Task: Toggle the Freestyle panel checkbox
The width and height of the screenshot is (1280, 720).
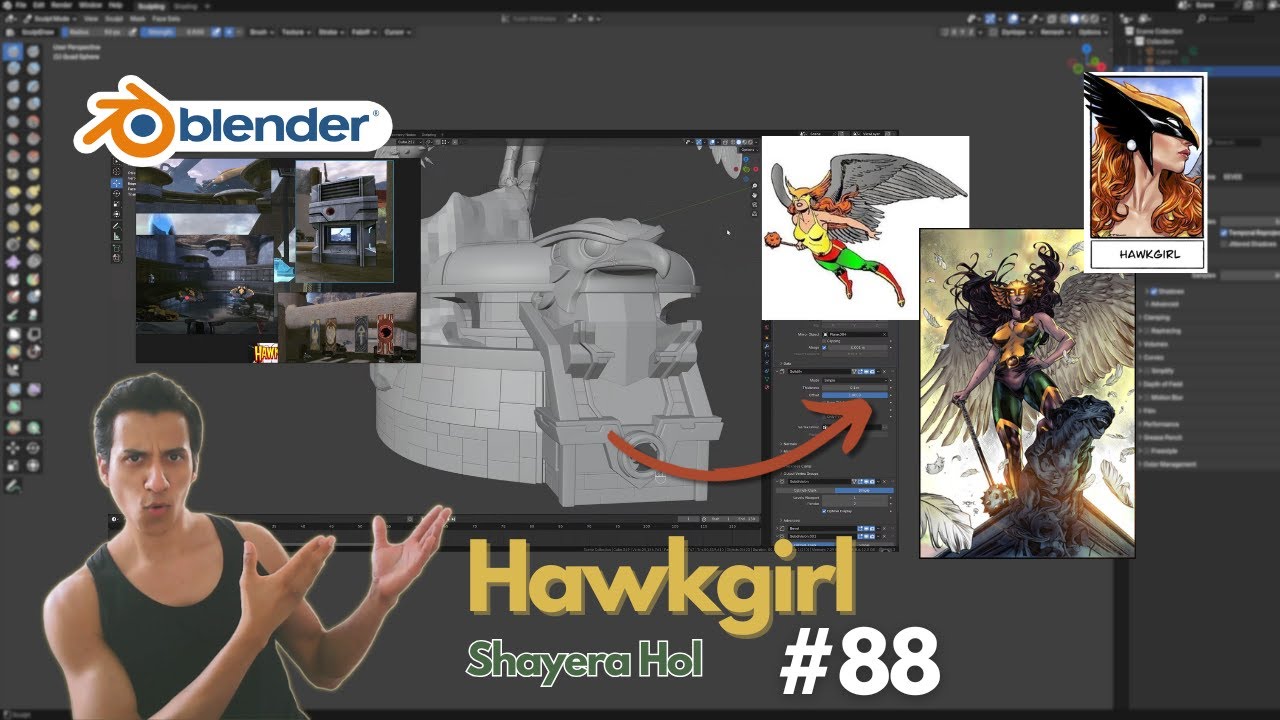Action: 1148,451
